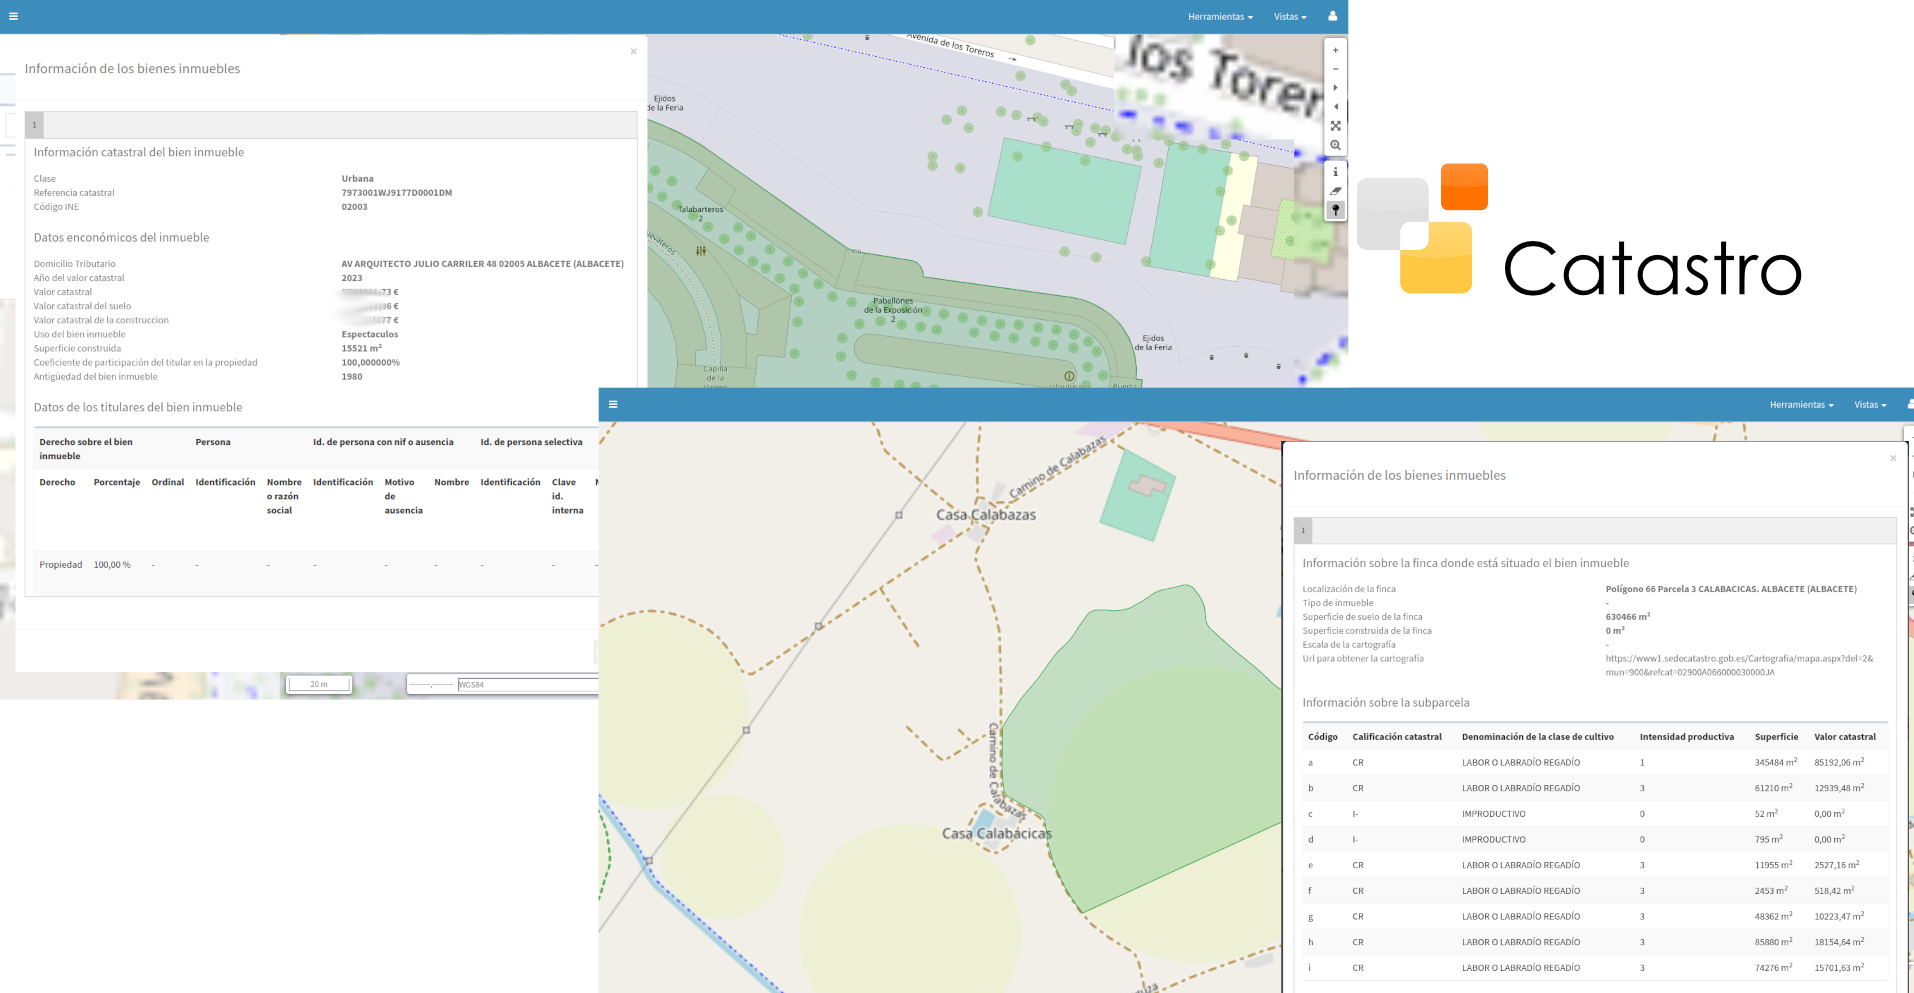Go to next map extent arrow
Image resolution: width=1914 pixels, height=993 pixels.
(1335, 88)
